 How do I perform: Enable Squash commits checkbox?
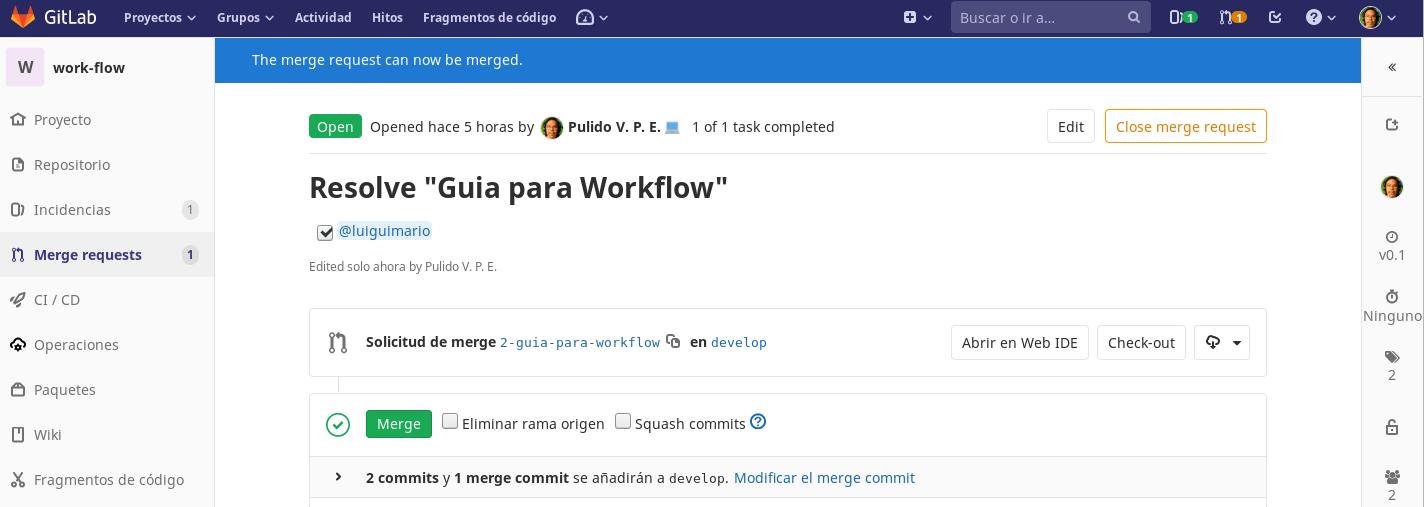point(623,421)
